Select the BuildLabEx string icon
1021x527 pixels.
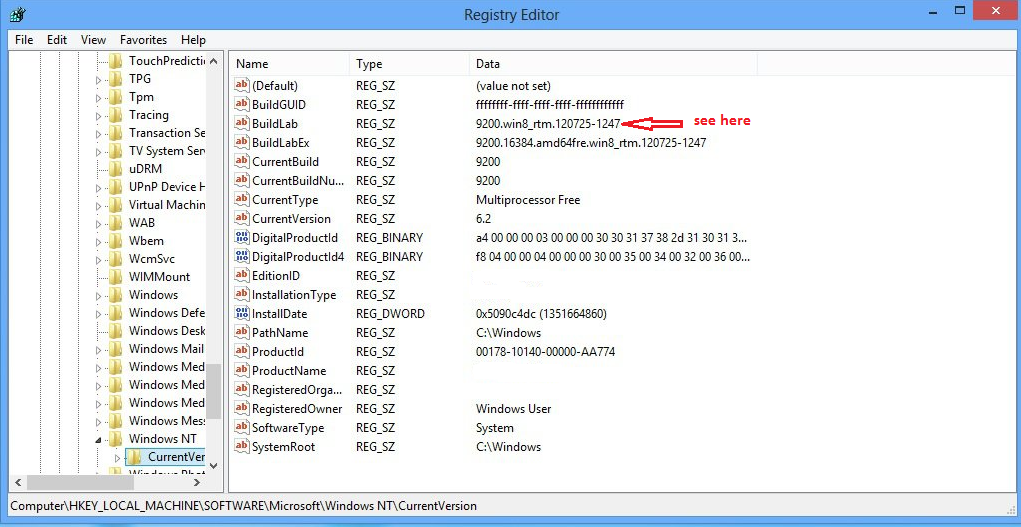coord(242,142)
